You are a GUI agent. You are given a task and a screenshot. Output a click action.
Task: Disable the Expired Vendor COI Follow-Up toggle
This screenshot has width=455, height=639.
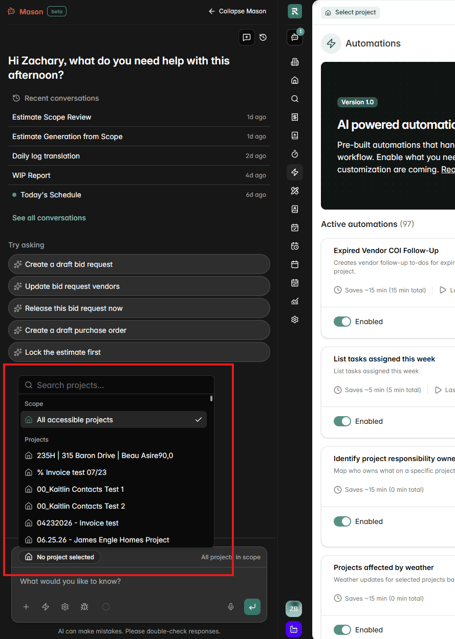(x=342, y=322)
